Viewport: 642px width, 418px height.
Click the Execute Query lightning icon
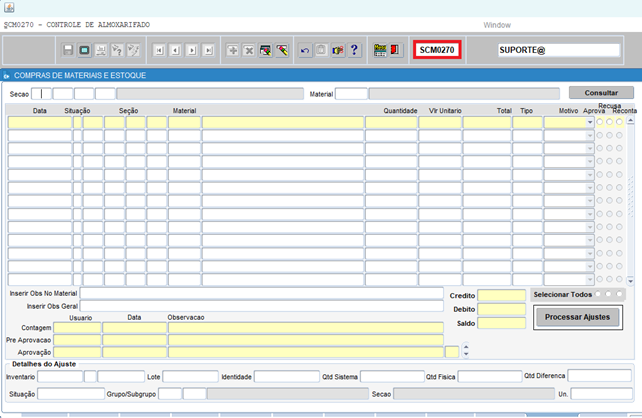[133, 50]
